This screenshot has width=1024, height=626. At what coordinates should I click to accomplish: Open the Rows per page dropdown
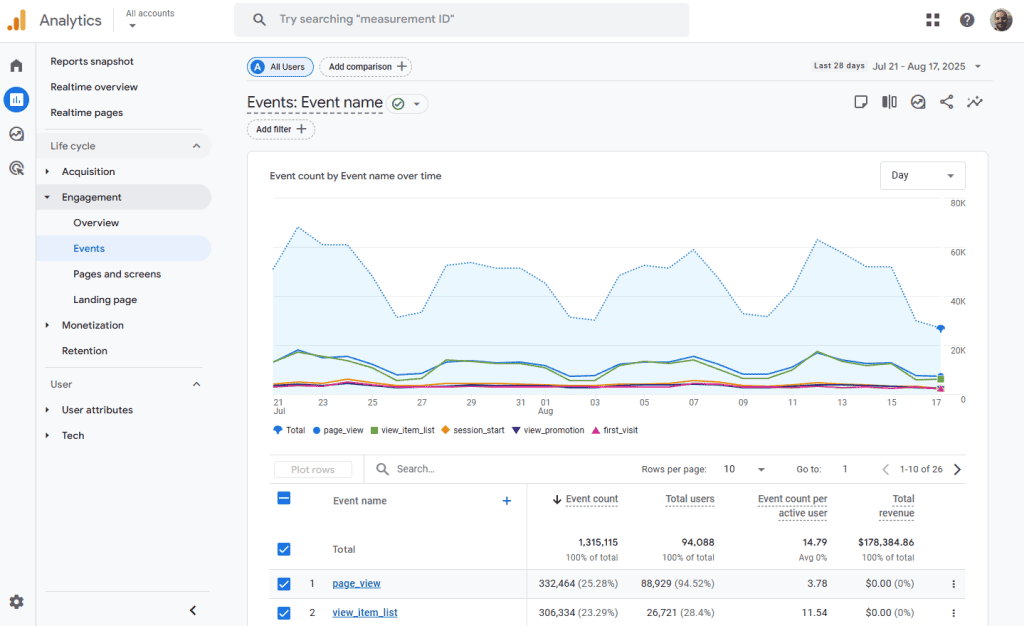tap(744, 469)
